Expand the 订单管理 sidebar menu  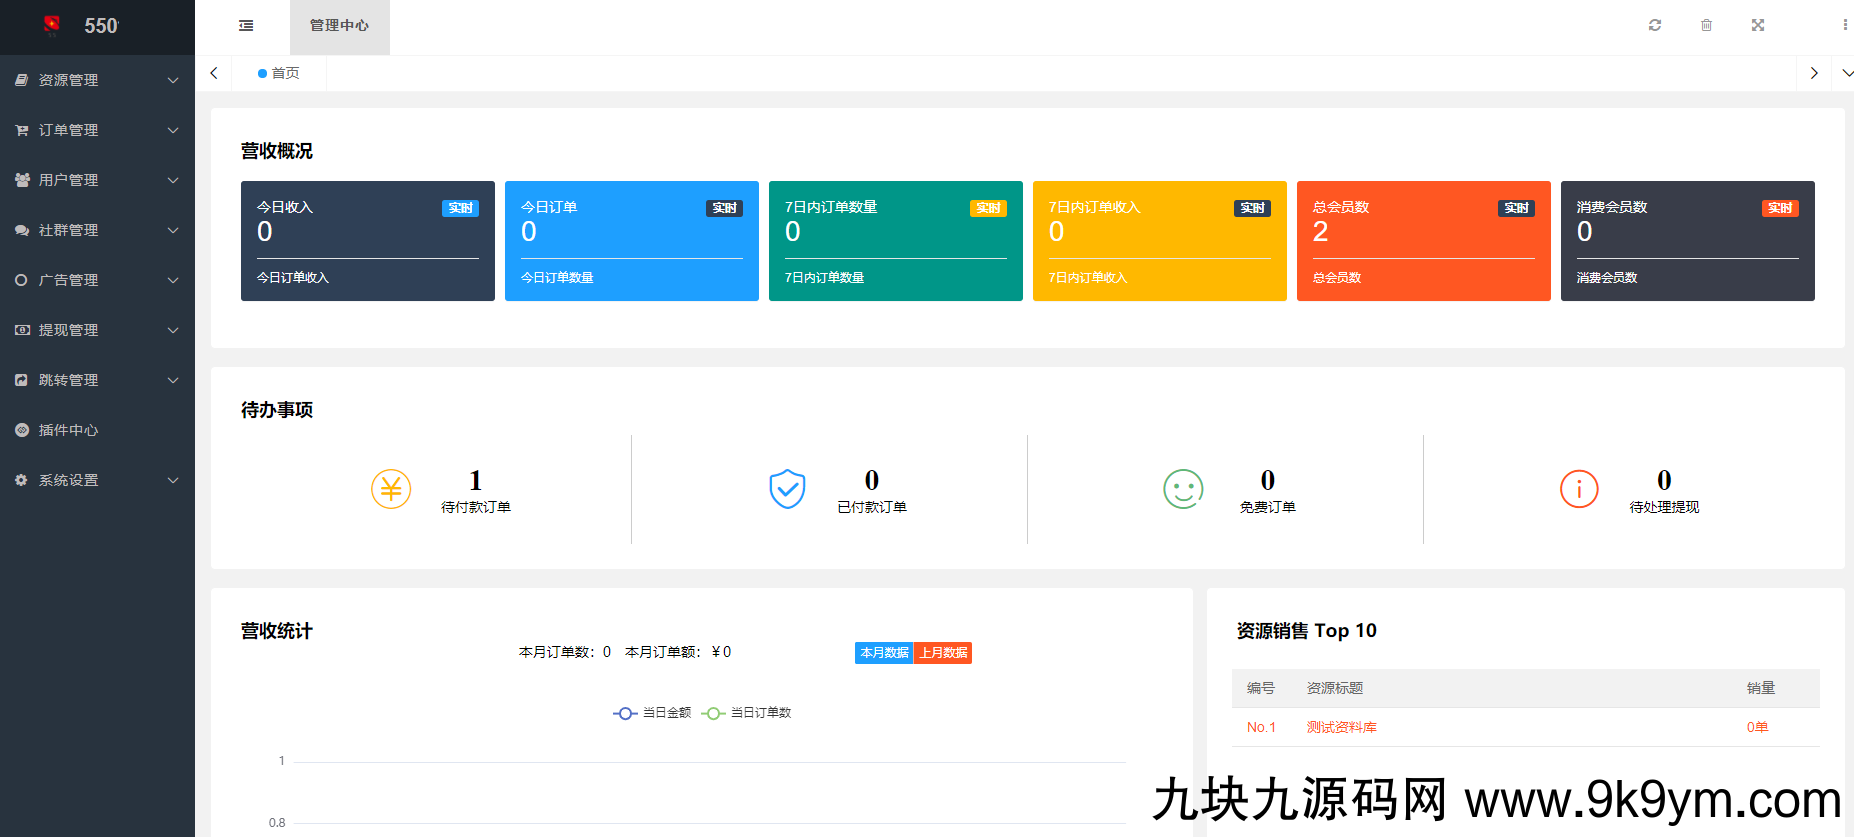pos(97,130)
